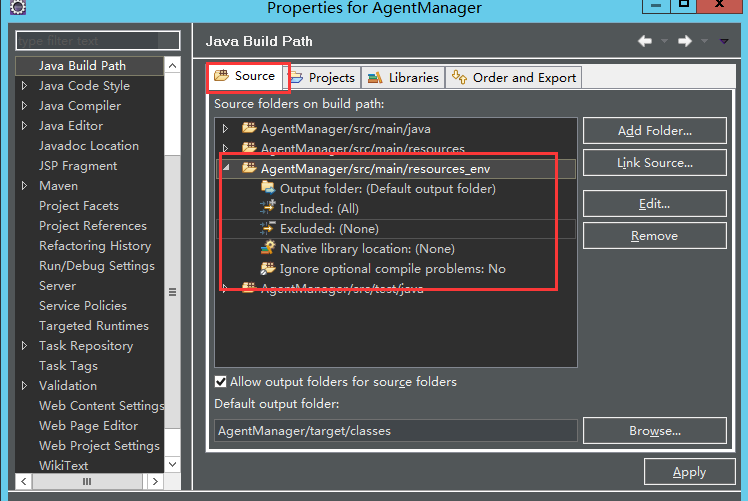Image resolution: width=748 pixels, height=501 pixels.
Task: Click Ignore optional compile problems icon
Action: 268,268
